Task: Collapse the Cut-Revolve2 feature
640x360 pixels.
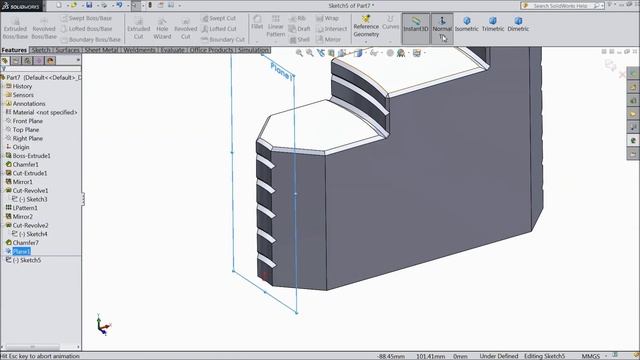Action: click(3, 225)
